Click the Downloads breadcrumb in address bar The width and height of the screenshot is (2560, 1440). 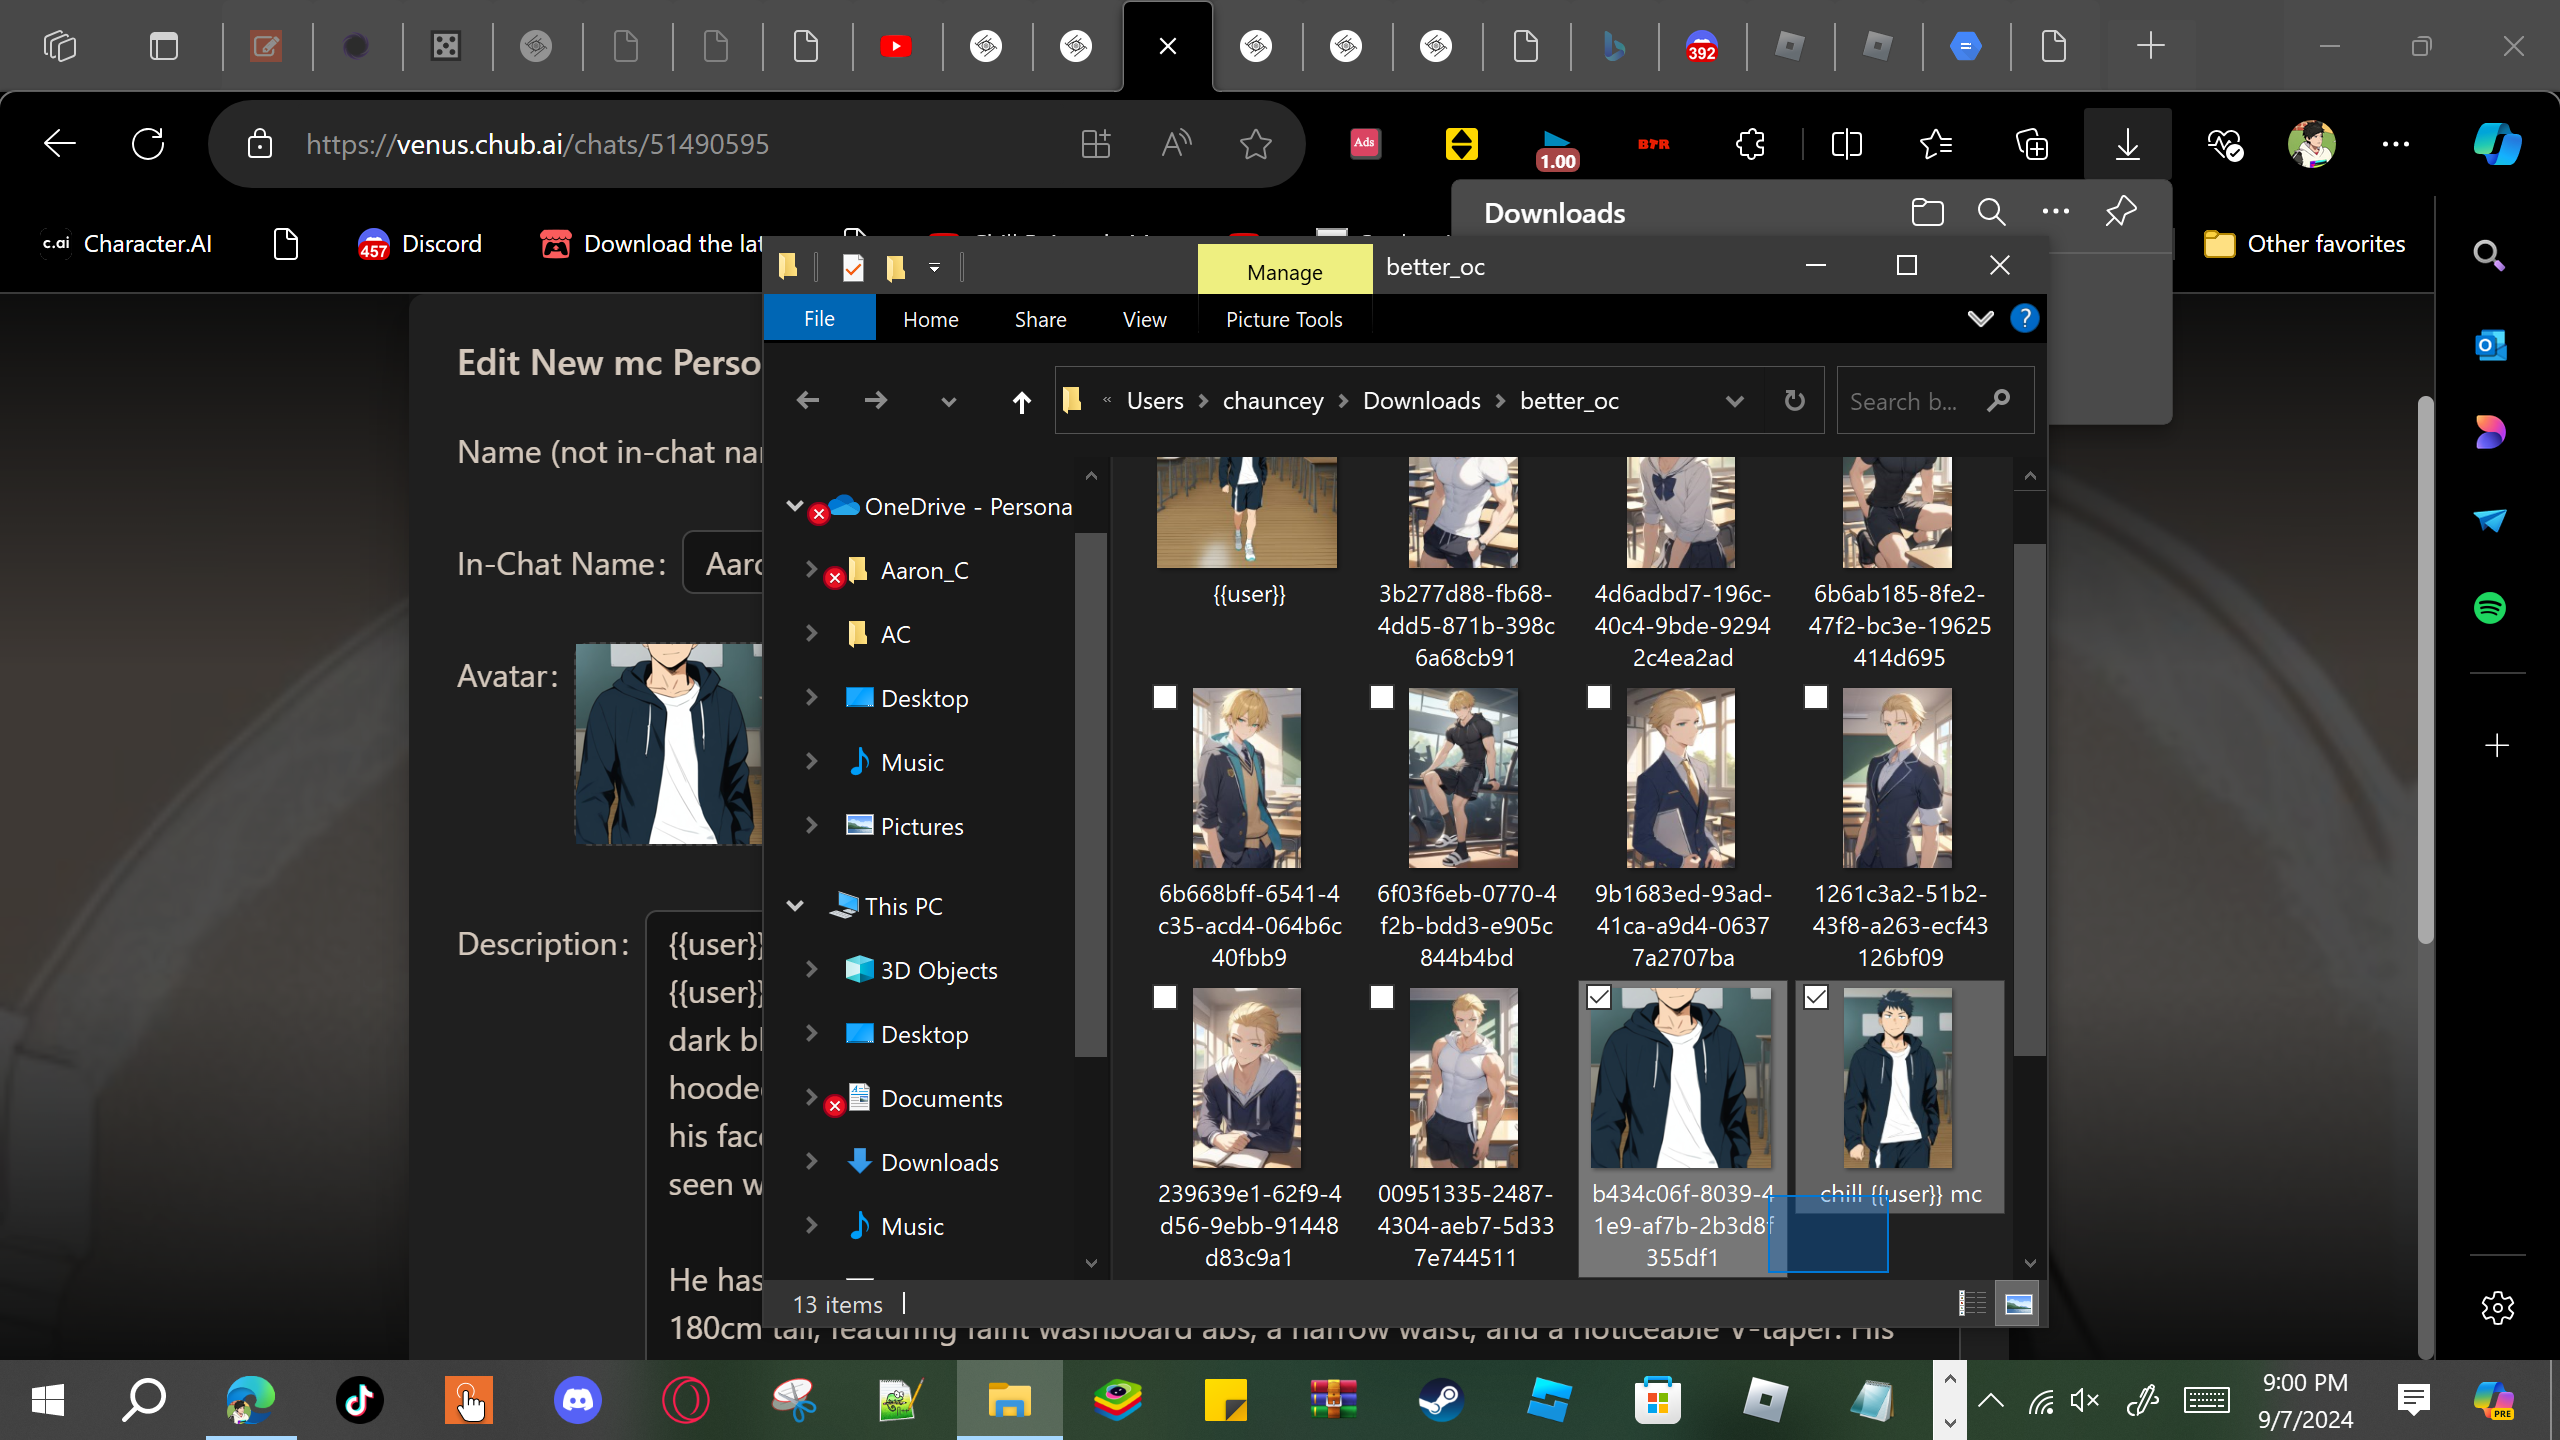[1421, 401]
